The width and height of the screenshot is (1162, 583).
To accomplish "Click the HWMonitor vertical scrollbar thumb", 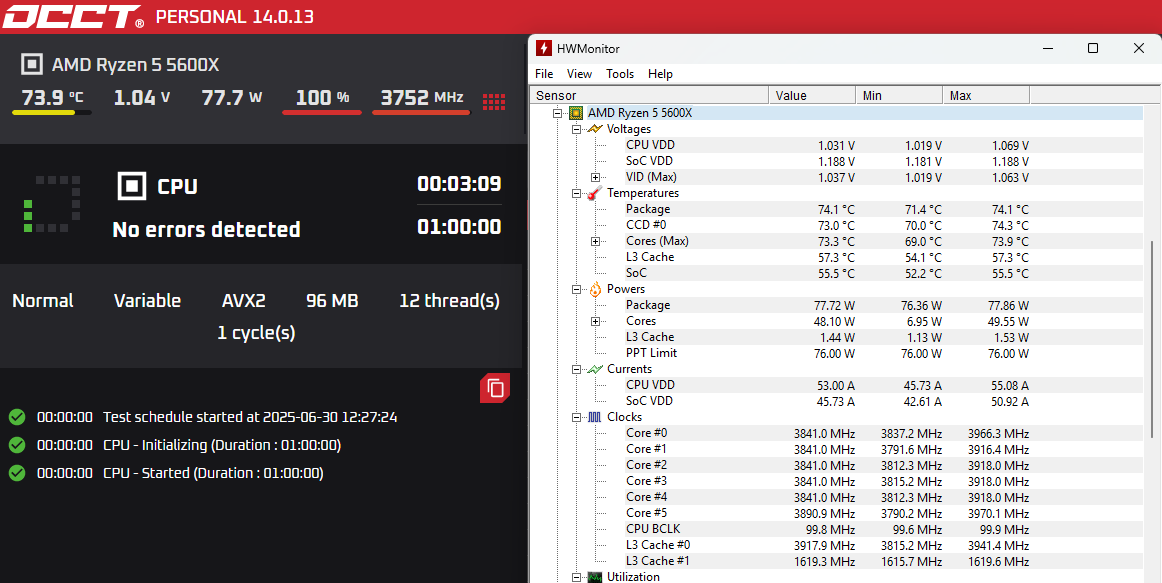I will point(1152,339).
